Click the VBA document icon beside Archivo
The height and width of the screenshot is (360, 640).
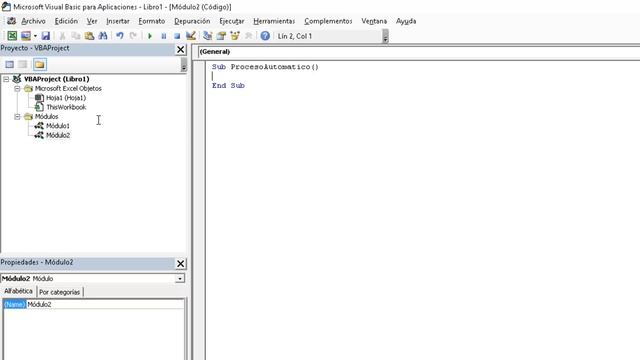tap(11, 21)
